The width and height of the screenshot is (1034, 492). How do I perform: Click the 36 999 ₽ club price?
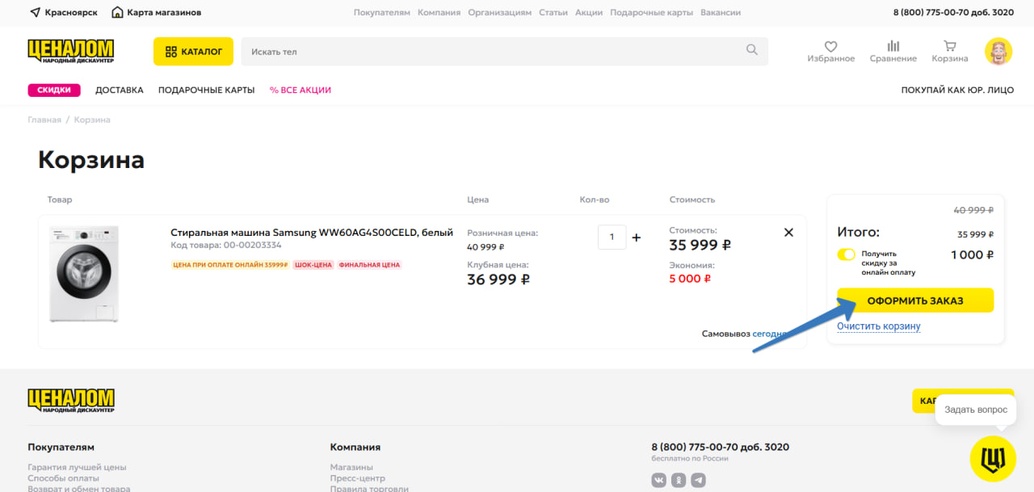[x=499, y=280]
